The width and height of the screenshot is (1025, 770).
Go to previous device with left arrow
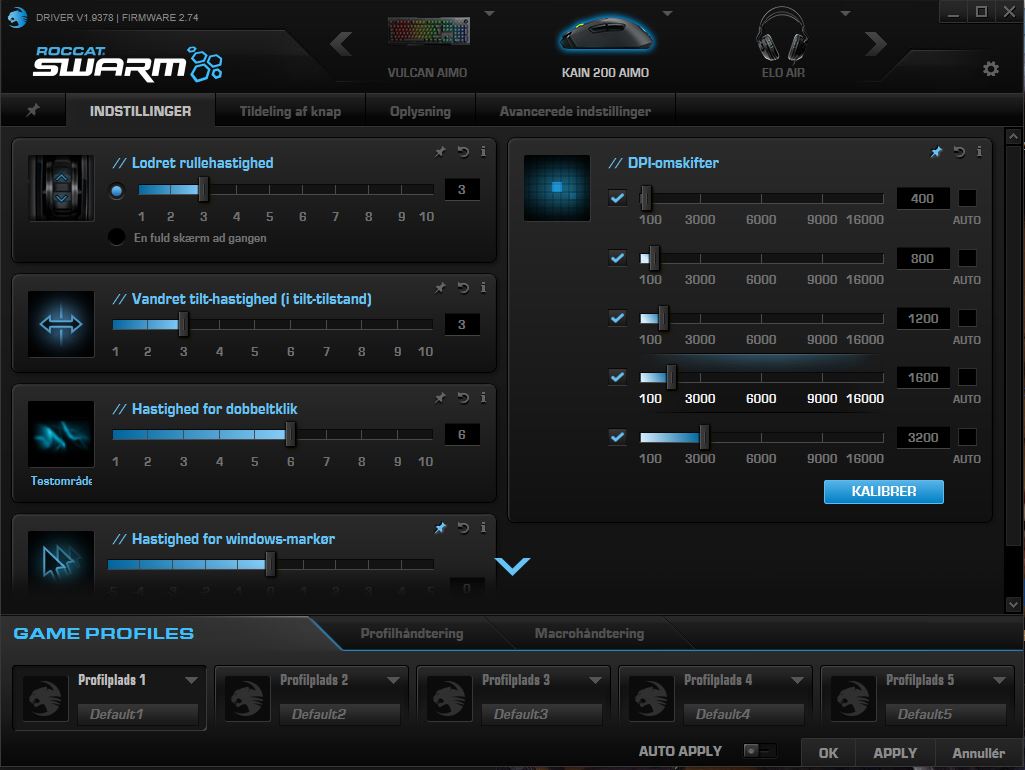pos(341,44)
